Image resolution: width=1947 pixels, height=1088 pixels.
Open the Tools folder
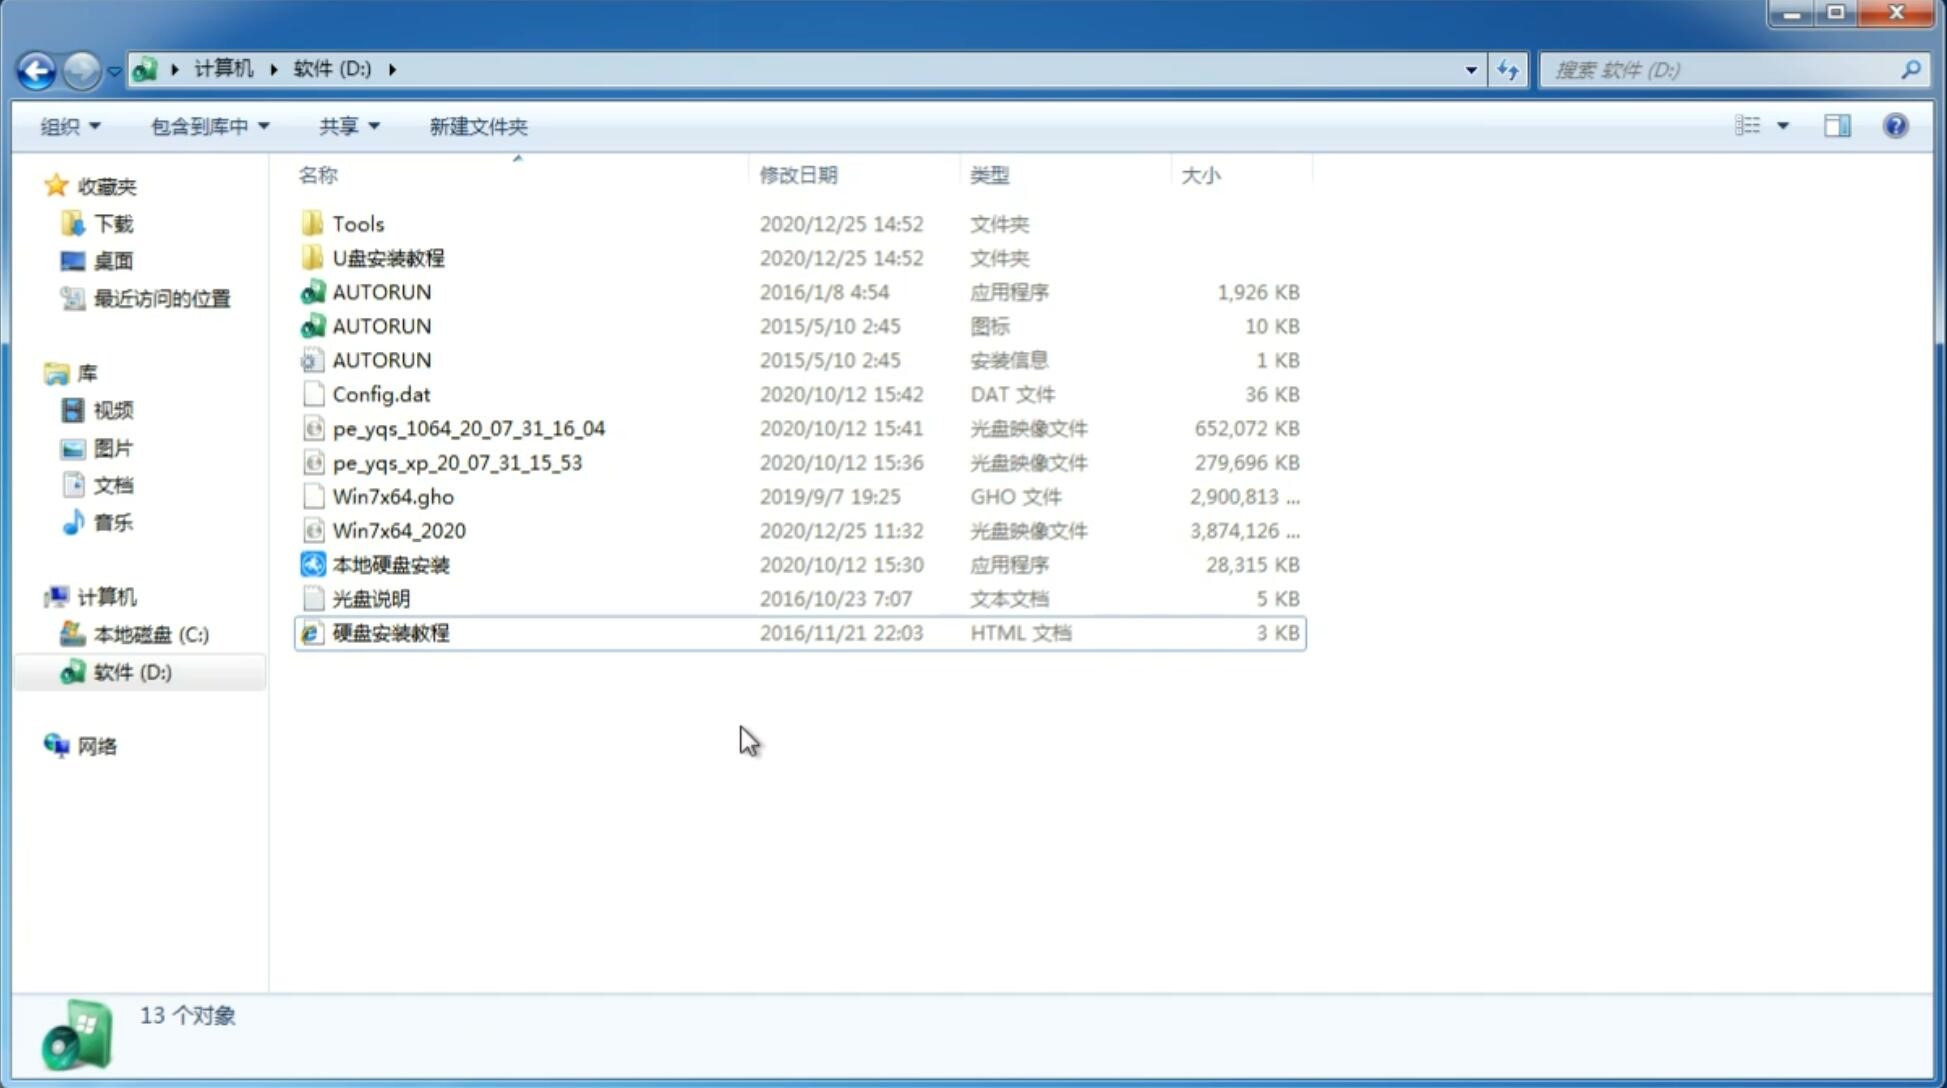click(x=357, y=223)
